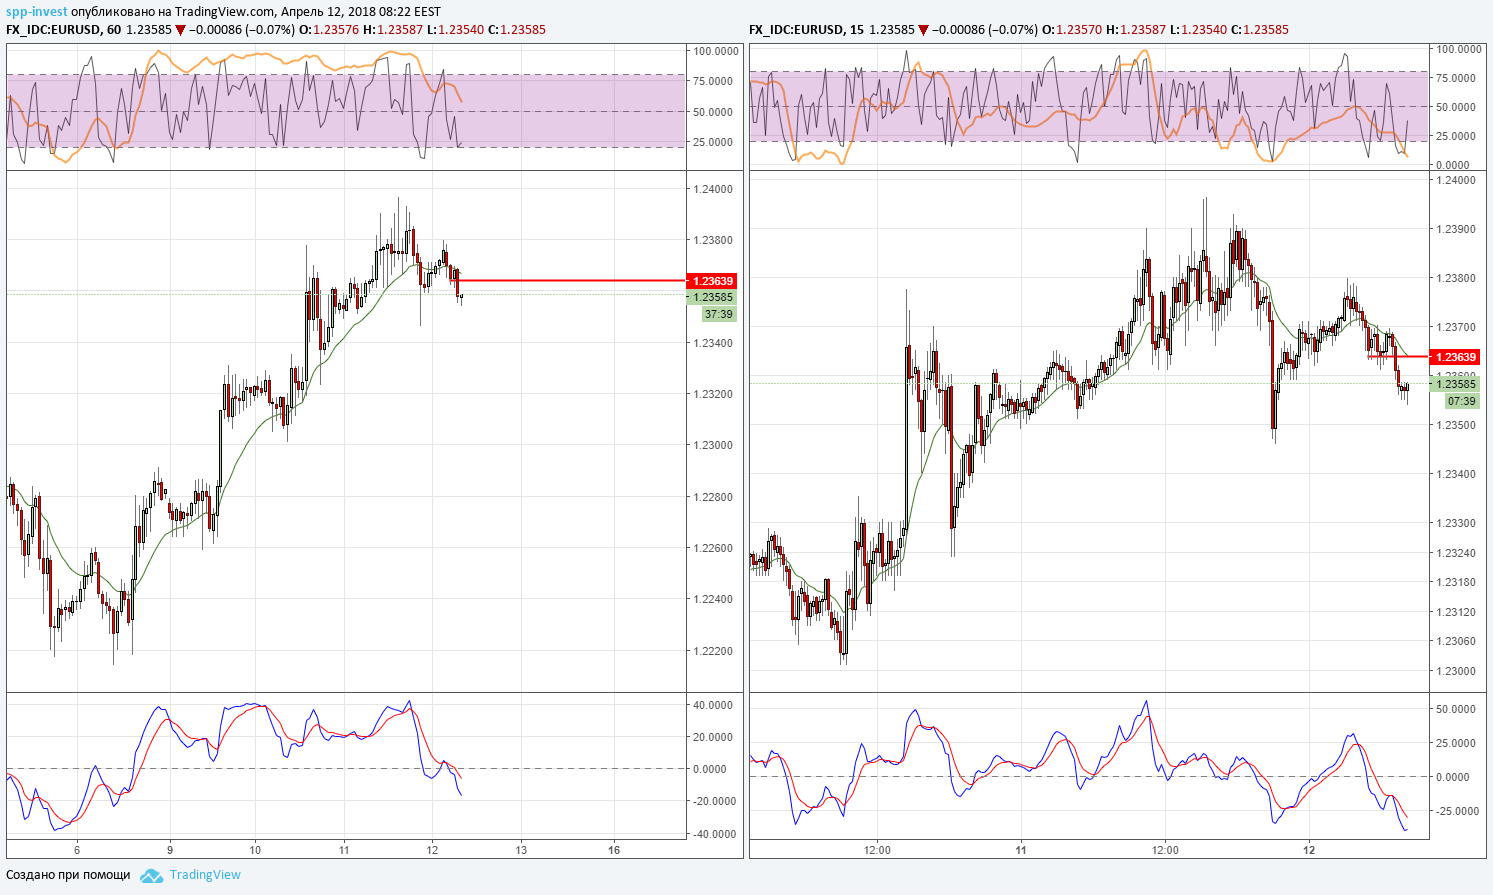Click green 1.23585 current price tag left chart
The width and height of the screenshot is (1493, 895).
[x=712, y=297]
